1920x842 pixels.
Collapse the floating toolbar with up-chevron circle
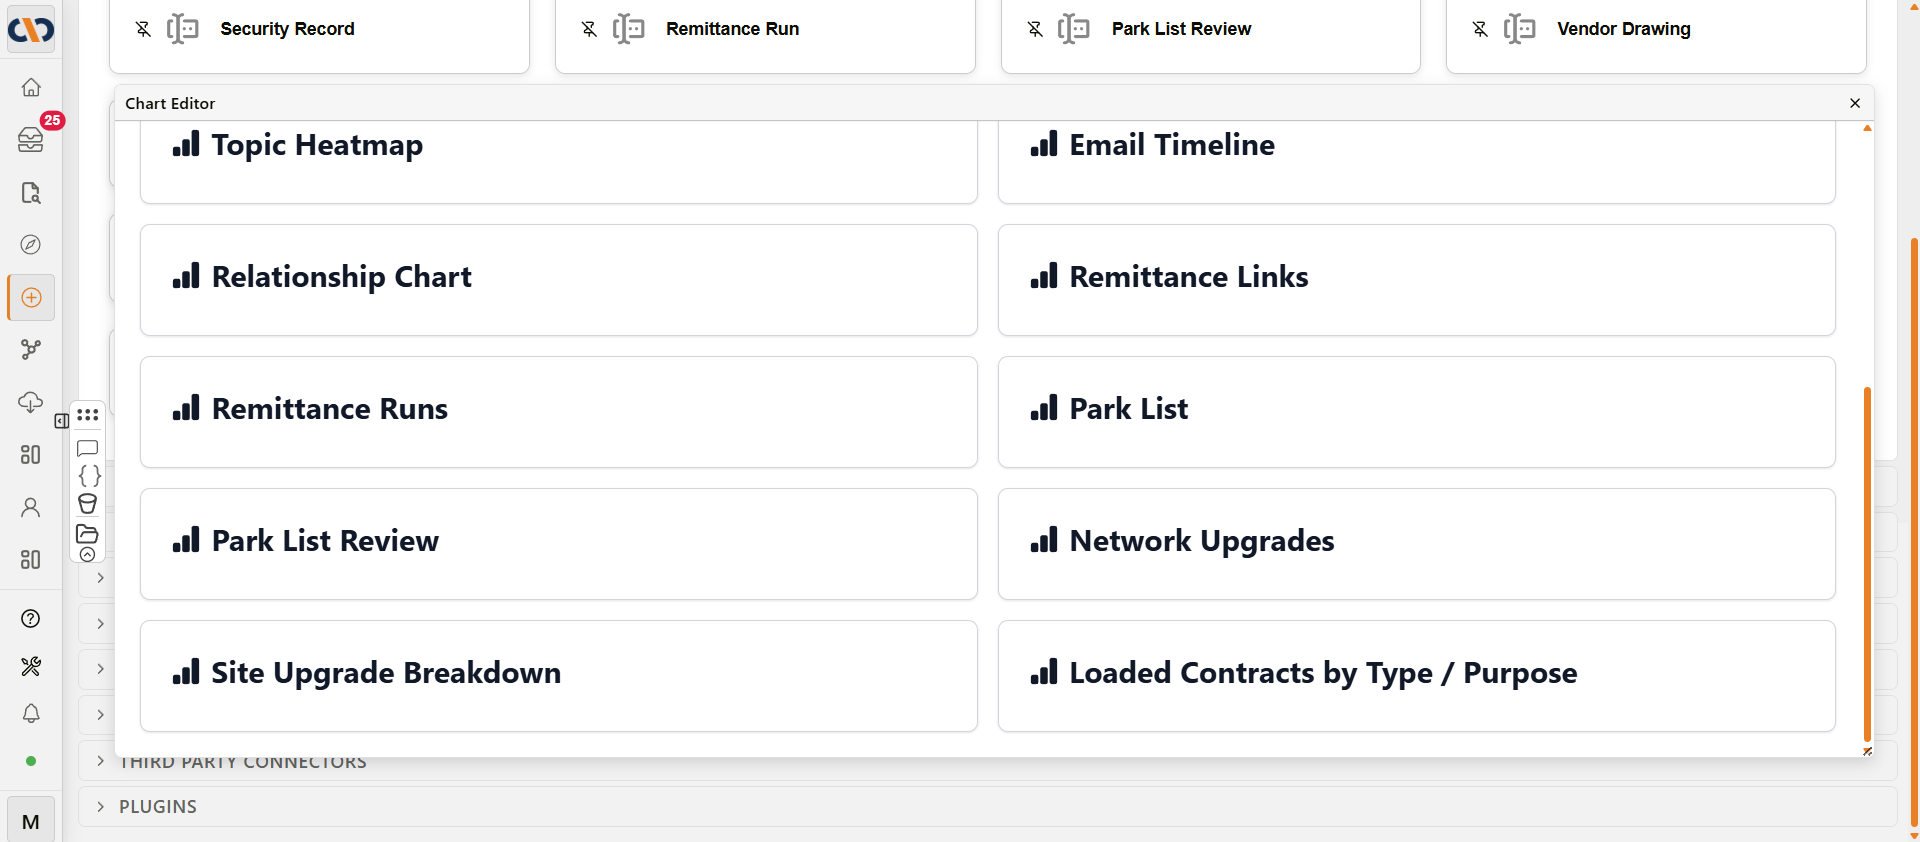[x=88, y=554]
